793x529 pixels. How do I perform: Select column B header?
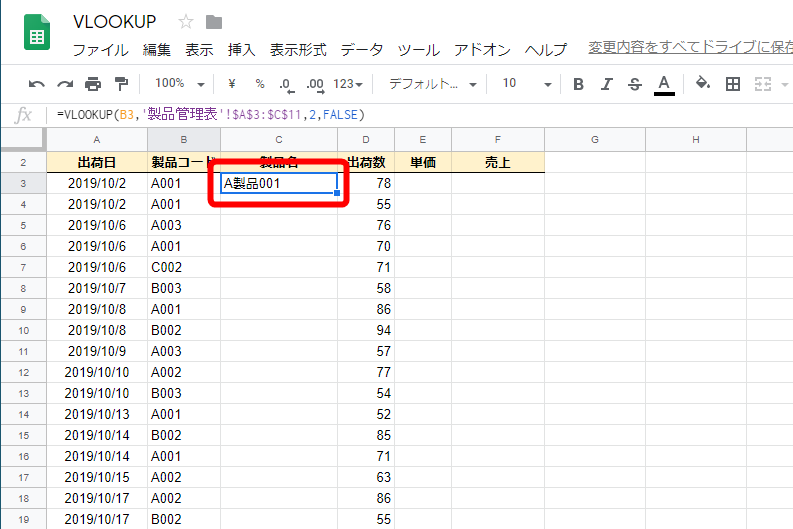pos(184,140)
